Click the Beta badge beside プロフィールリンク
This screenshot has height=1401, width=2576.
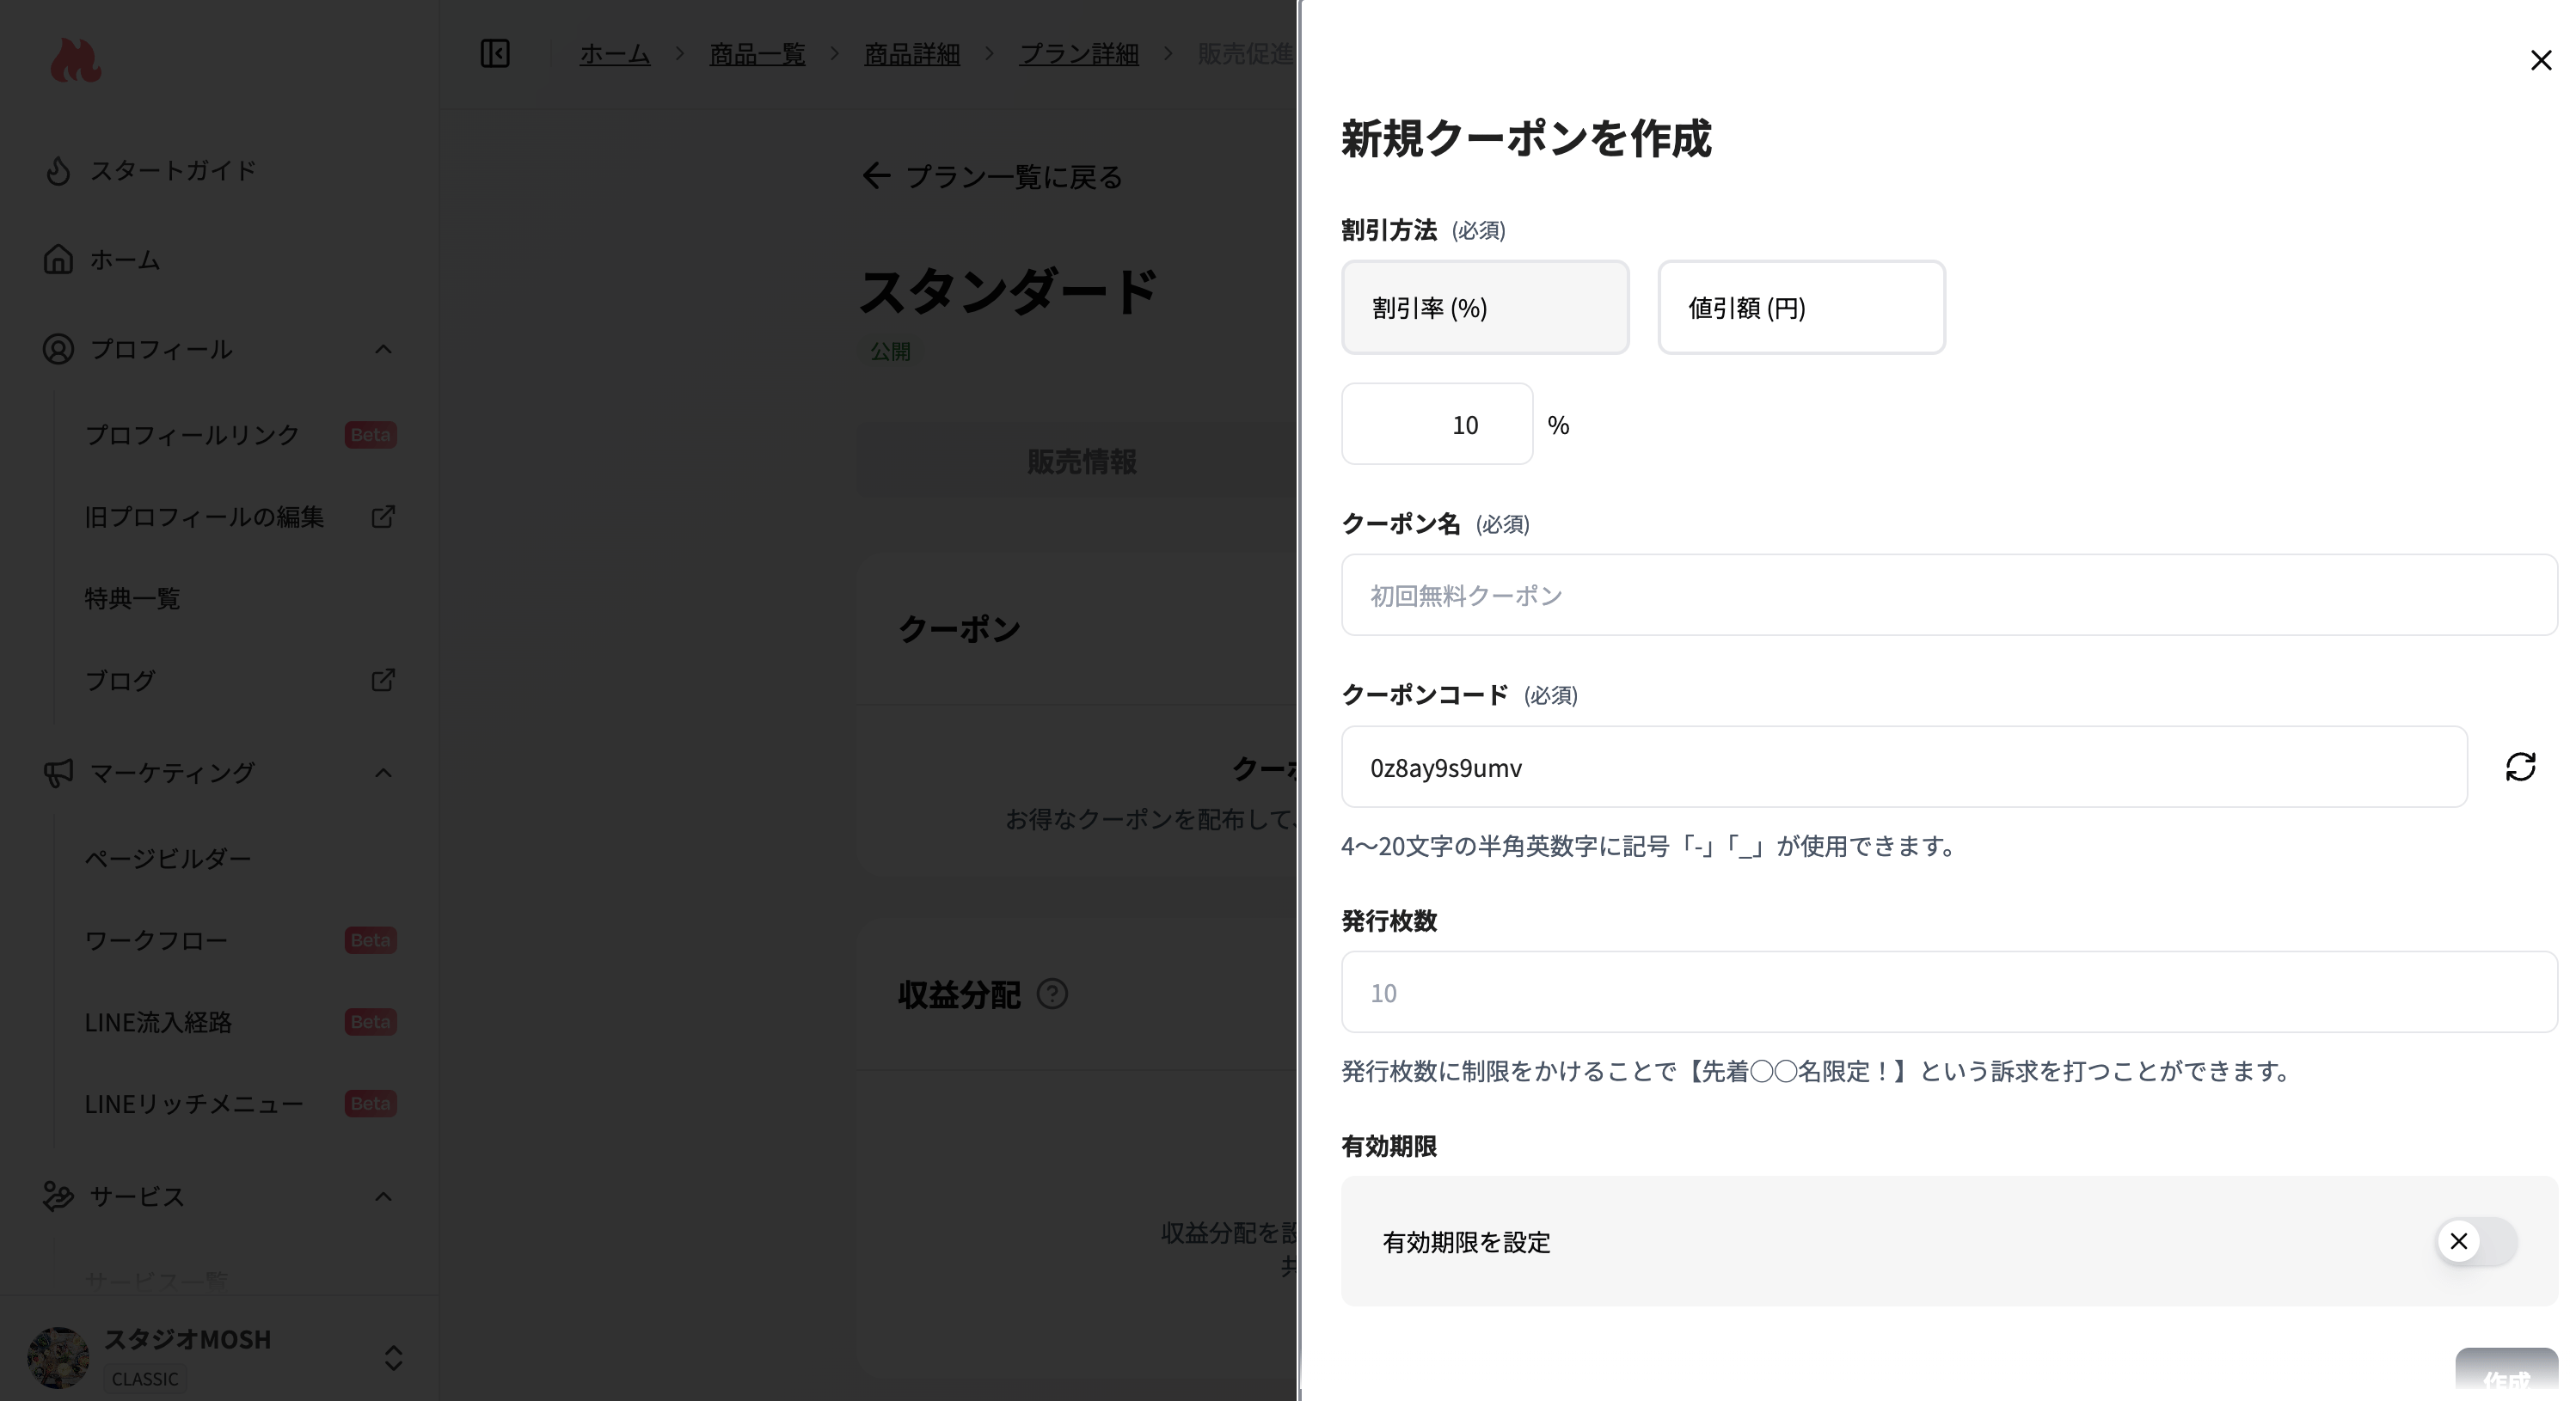[x=370, y=435]
